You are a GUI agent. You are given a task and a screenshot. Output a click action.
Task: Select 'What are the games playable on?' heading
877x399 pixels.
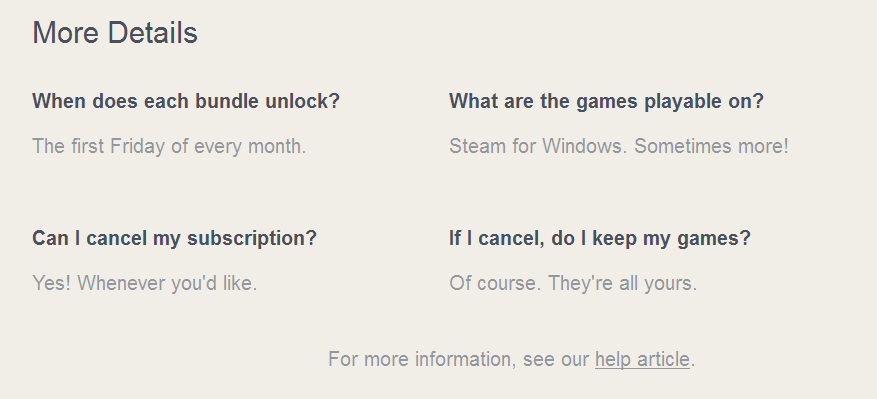(x=606, y=101)
